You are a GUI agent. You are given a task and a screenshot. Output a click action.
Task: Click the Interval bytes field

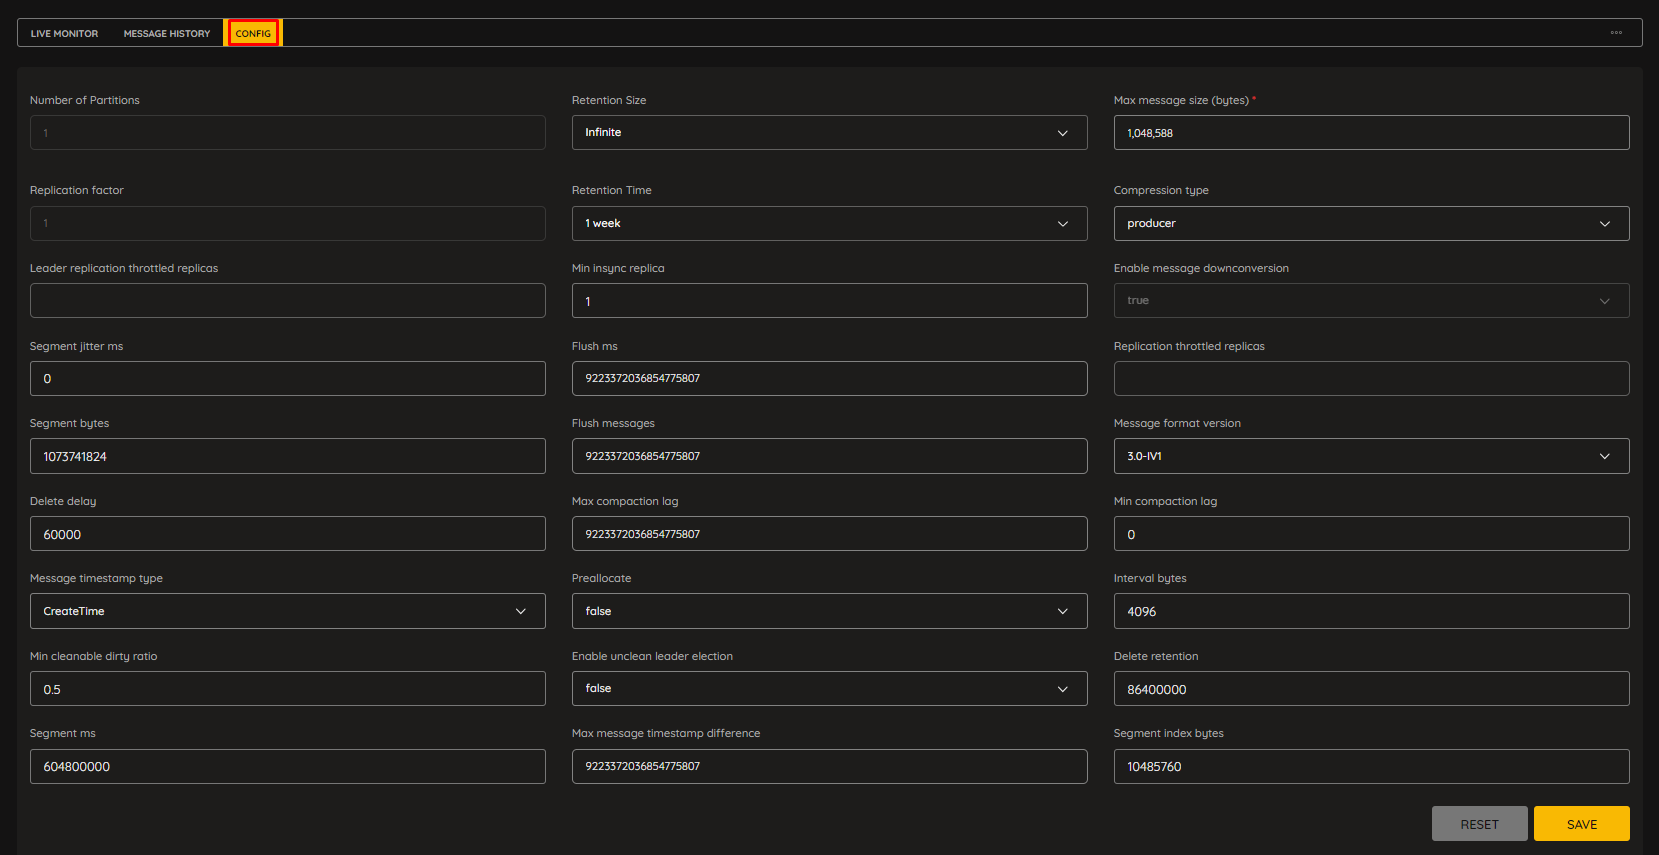click(1371, 611)
